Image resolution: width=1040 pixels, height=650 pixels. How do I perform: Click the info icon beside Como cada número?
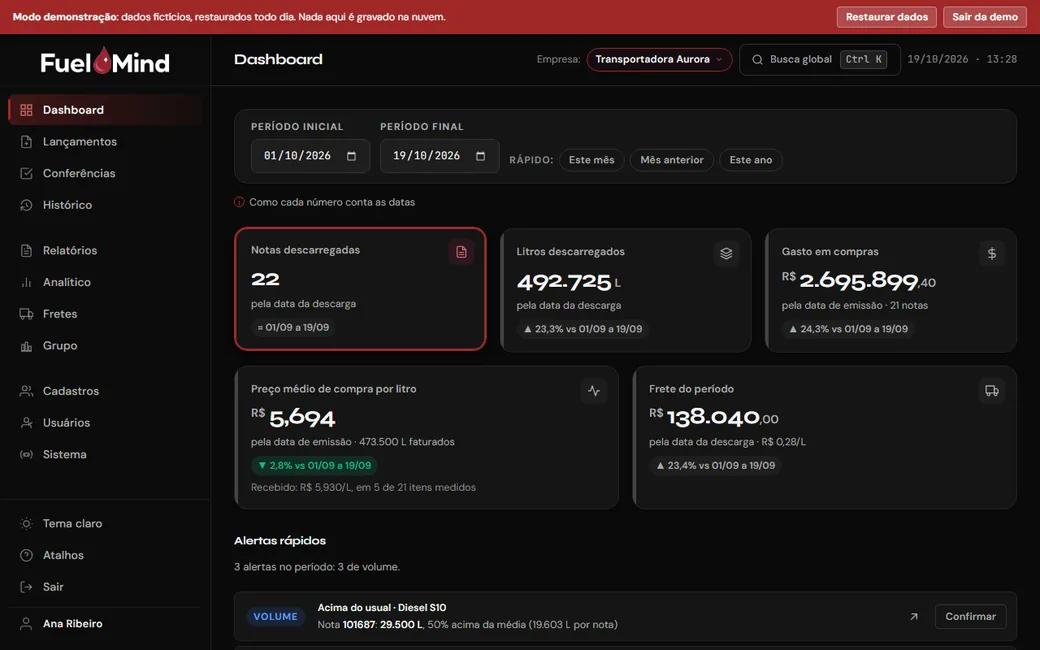click(239, 202)
